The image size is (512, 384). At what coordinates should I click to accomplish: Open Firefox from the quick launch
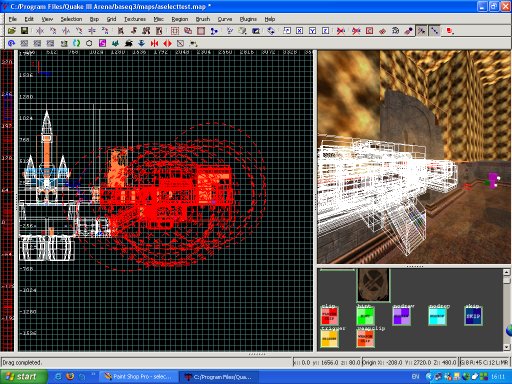[x=70, y=377]
